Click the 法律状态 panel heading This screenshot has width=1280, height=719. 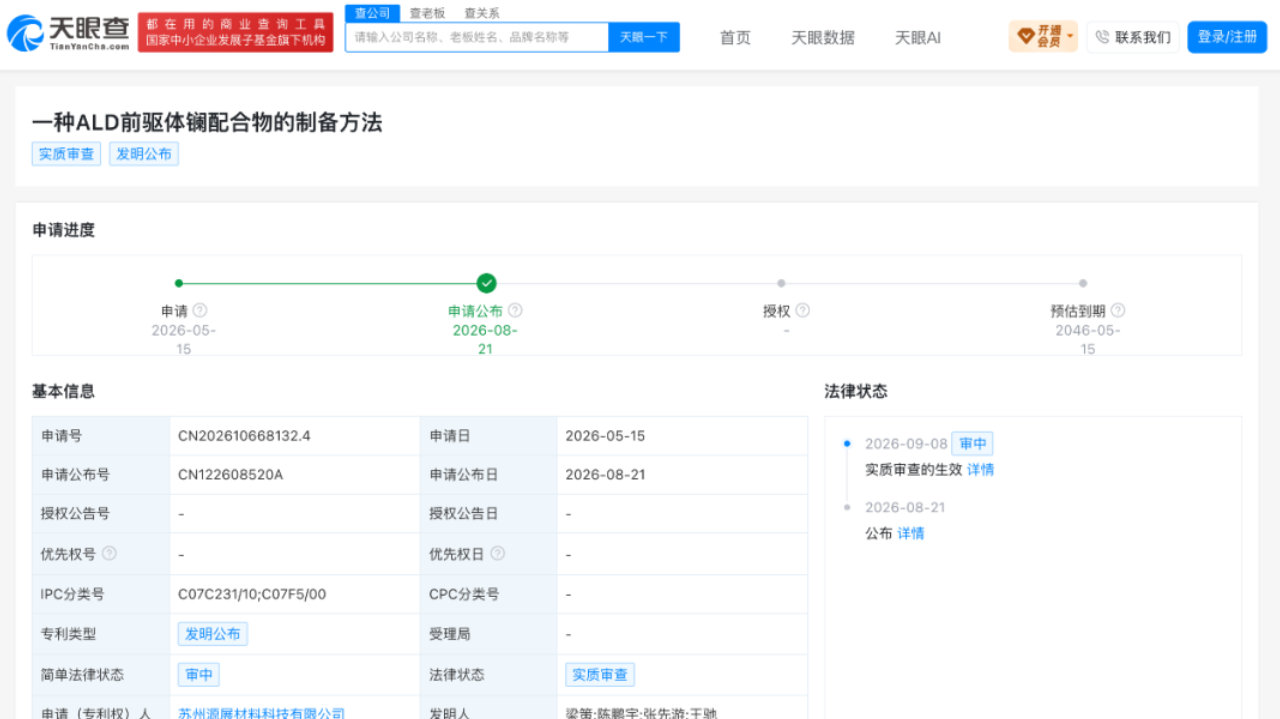click(856, 391)
